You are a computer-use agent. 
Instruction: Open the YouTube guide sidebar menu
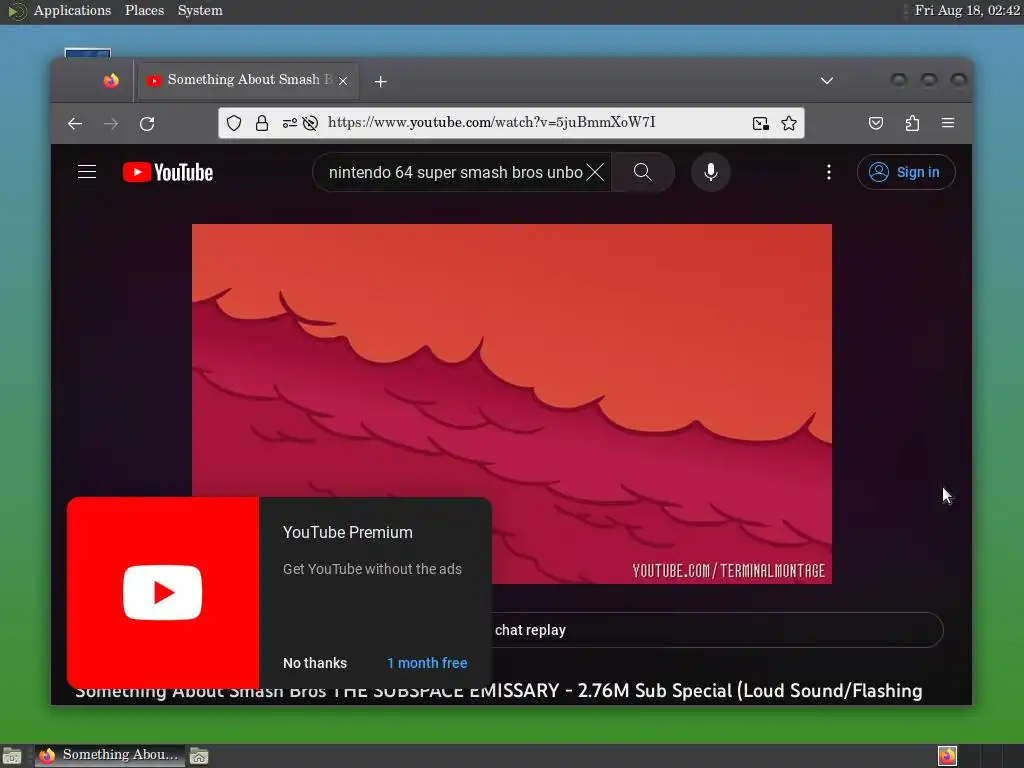pyautogui.click(x=87, y=172)
